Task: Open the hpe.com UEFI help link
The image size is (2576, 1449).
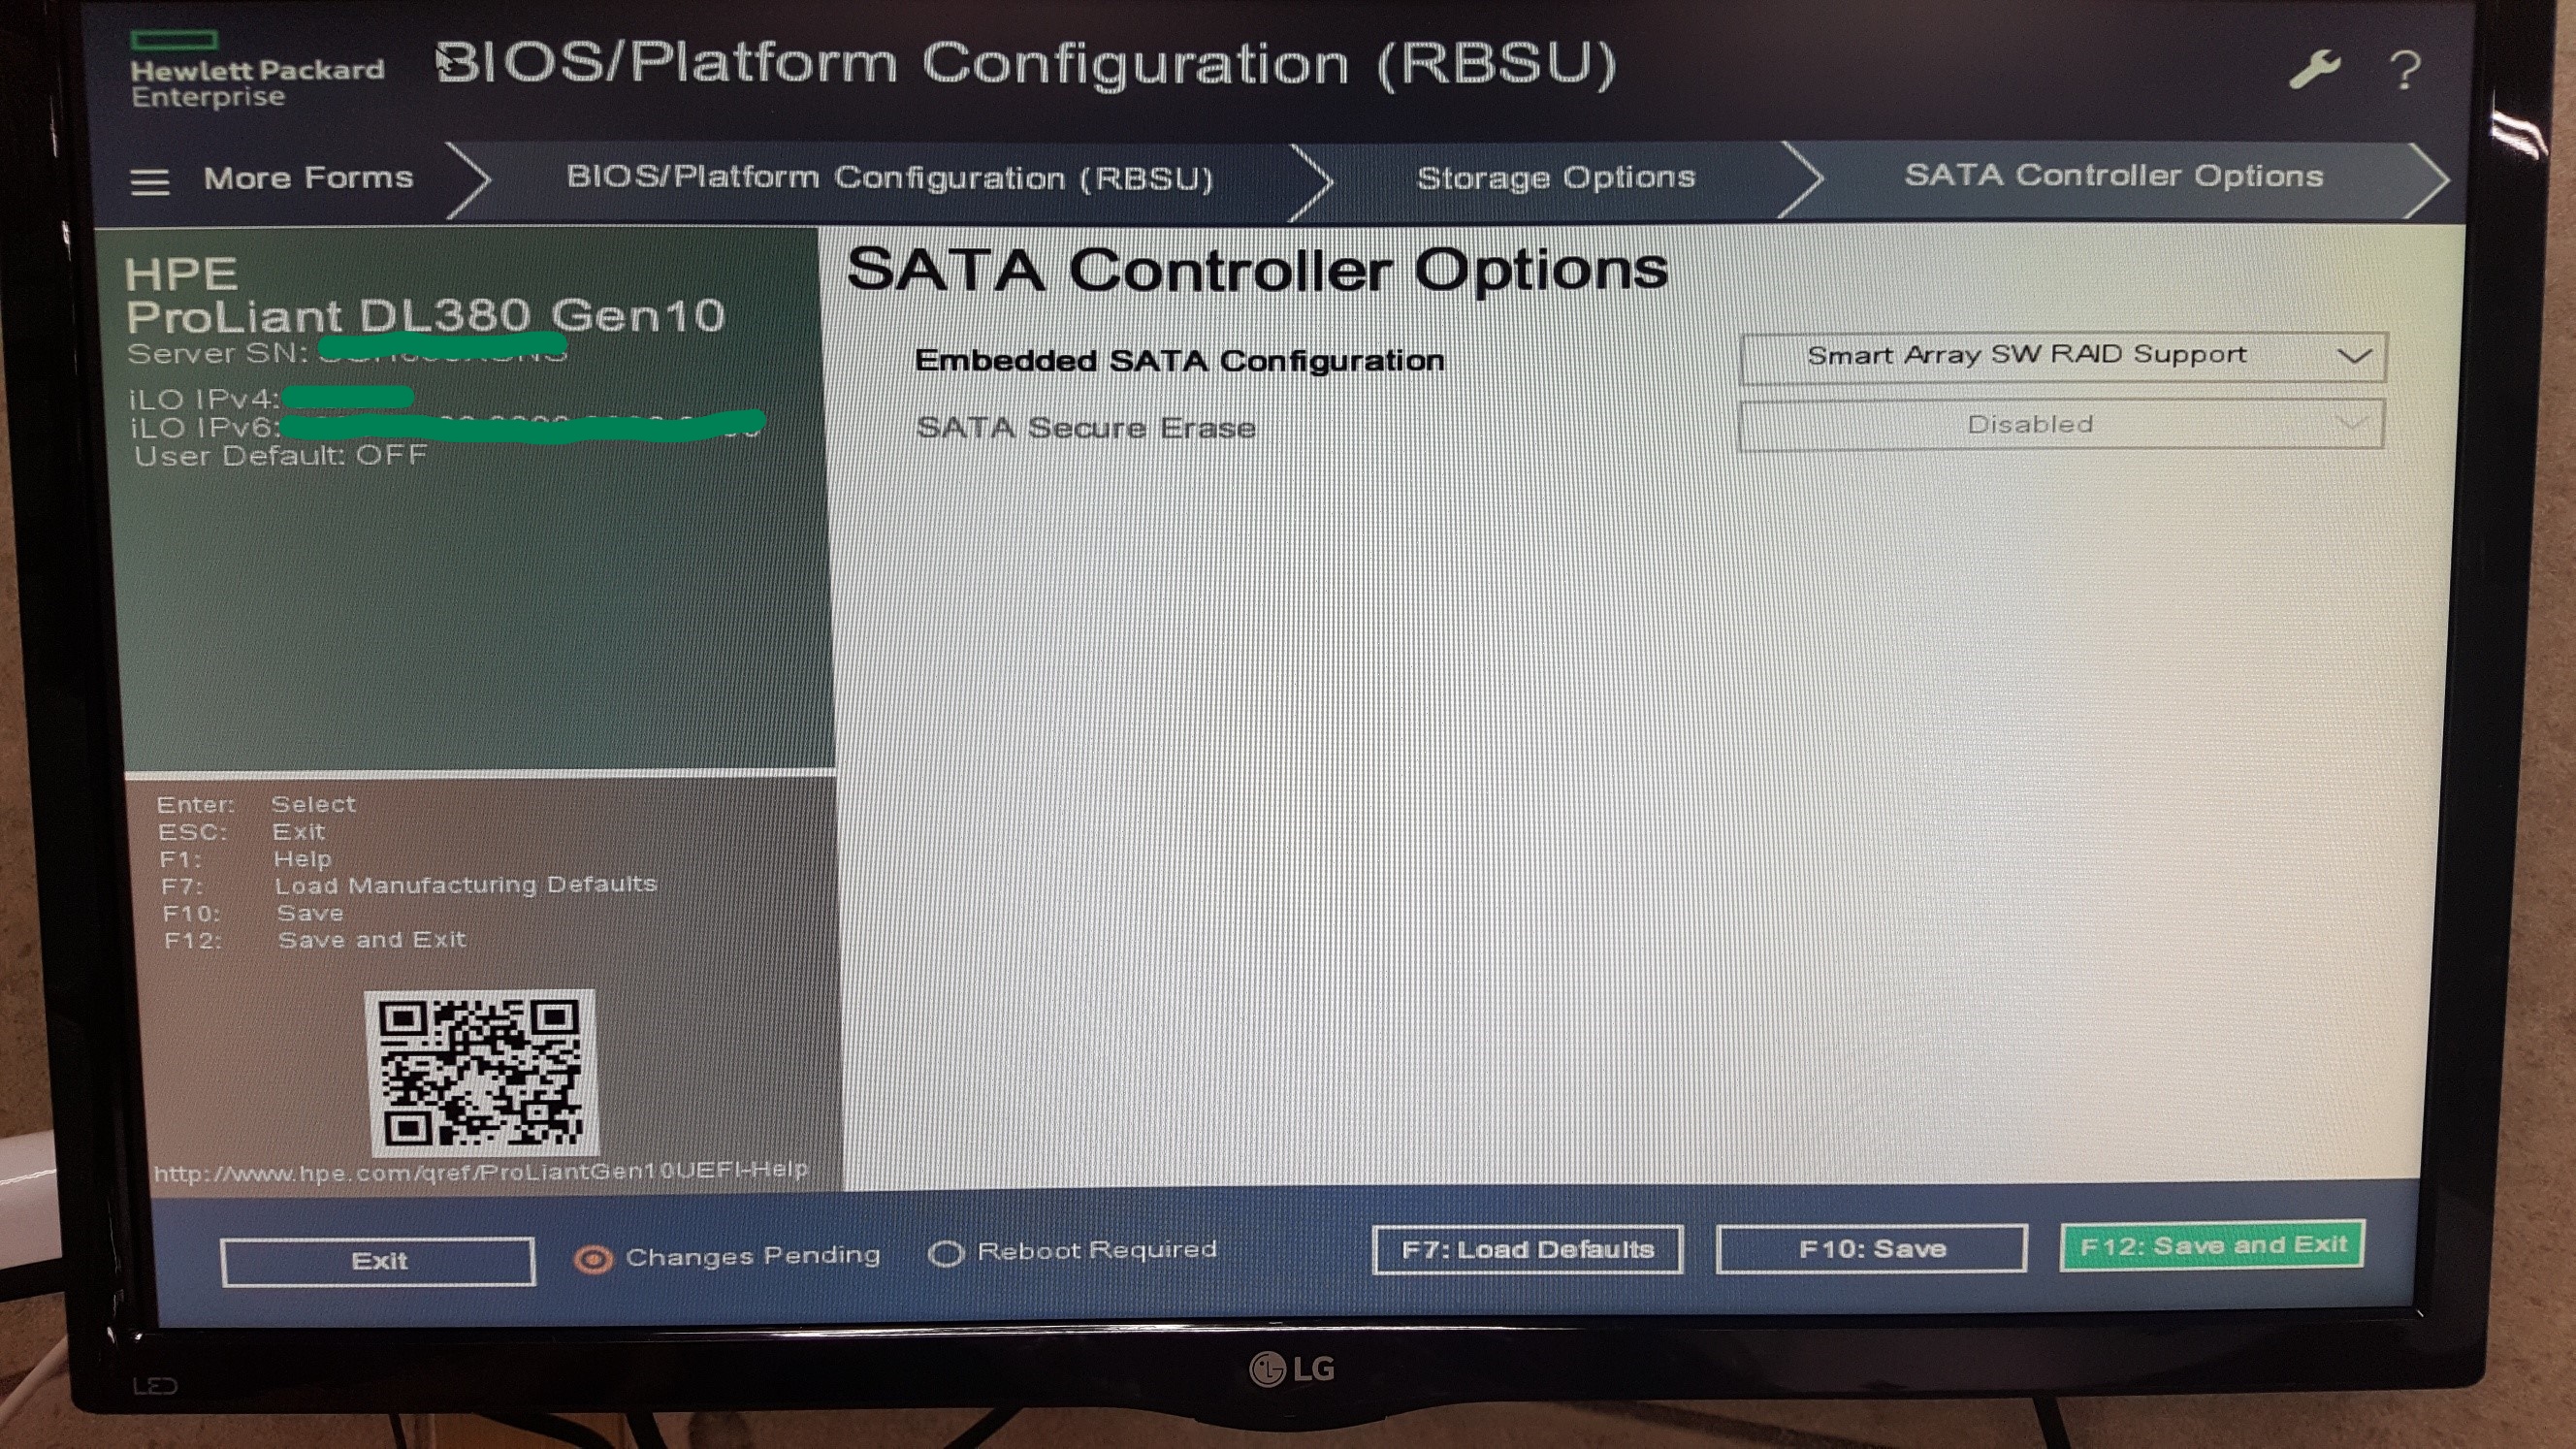Action: [x=480, y=1171]
